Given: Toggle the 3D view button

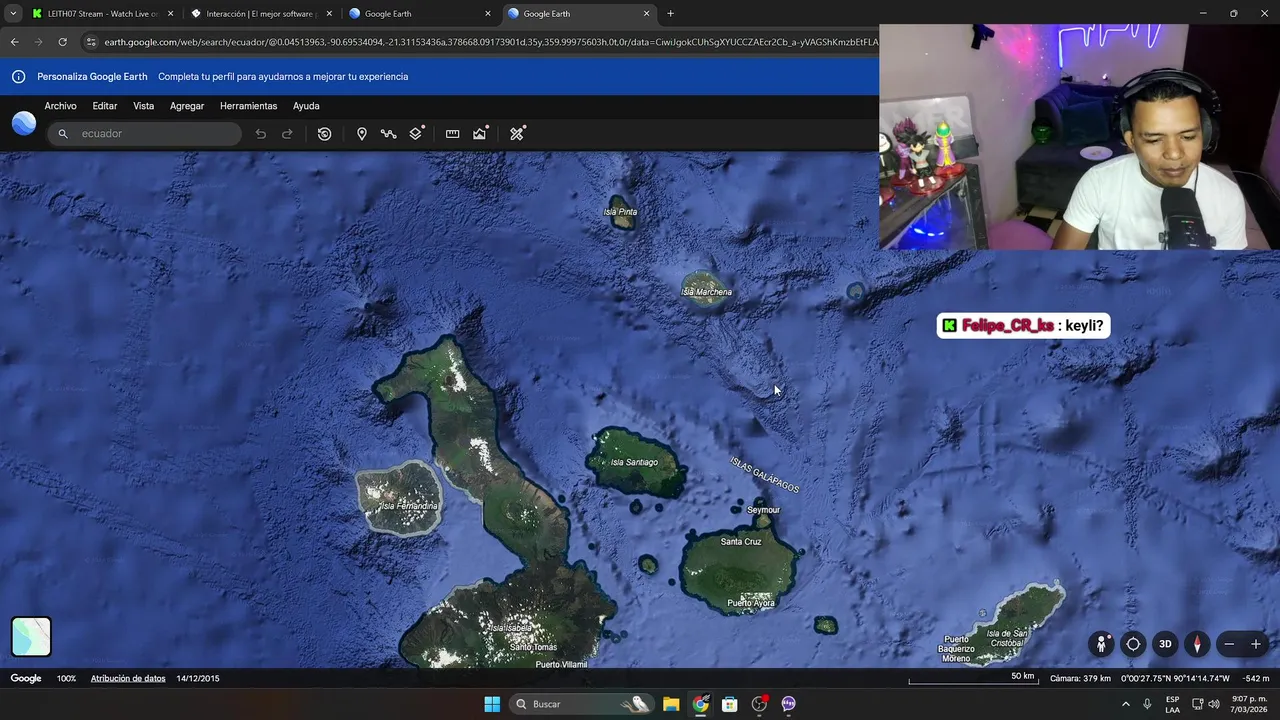Looking at the screenshot, I should pyautogui.click(x=1165, y=644).
